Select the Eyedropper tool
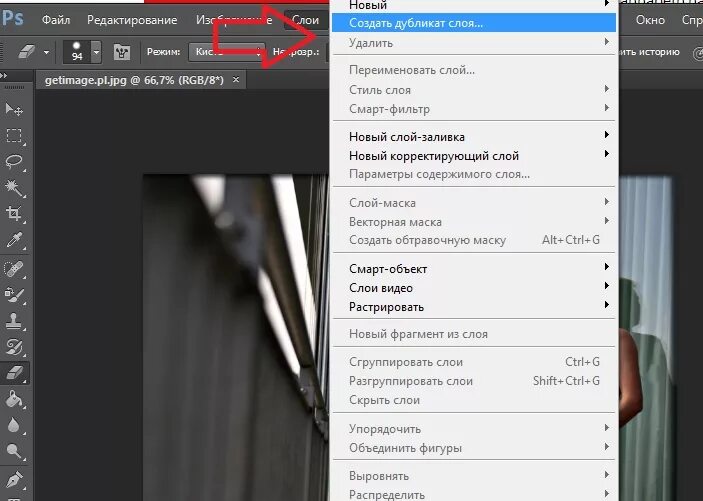Viewport: 703px width, 501px height. tap(14, 240)
